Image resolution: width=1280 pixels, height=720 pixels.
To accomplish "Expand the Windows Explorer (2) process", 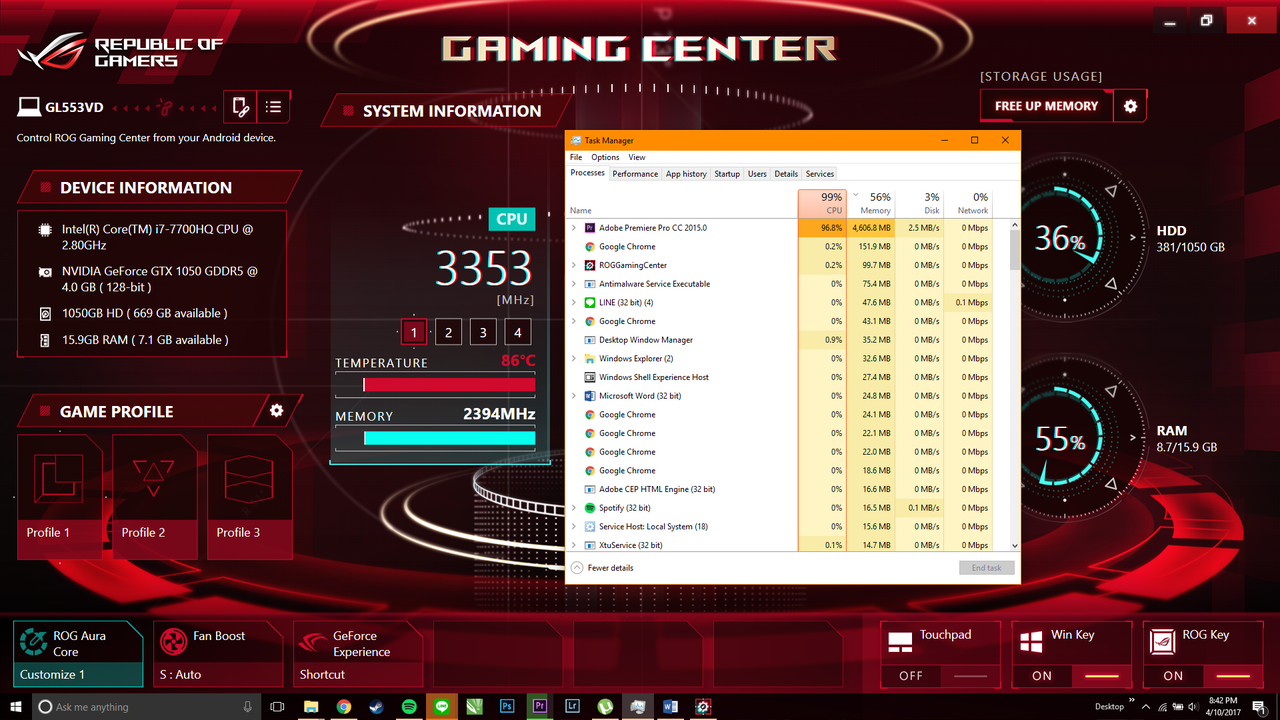I will 574,358.
